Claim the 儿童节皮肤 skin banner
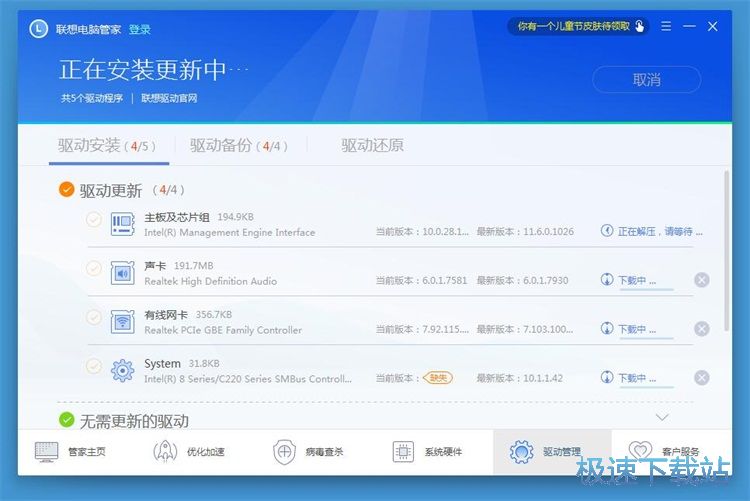 578,26
